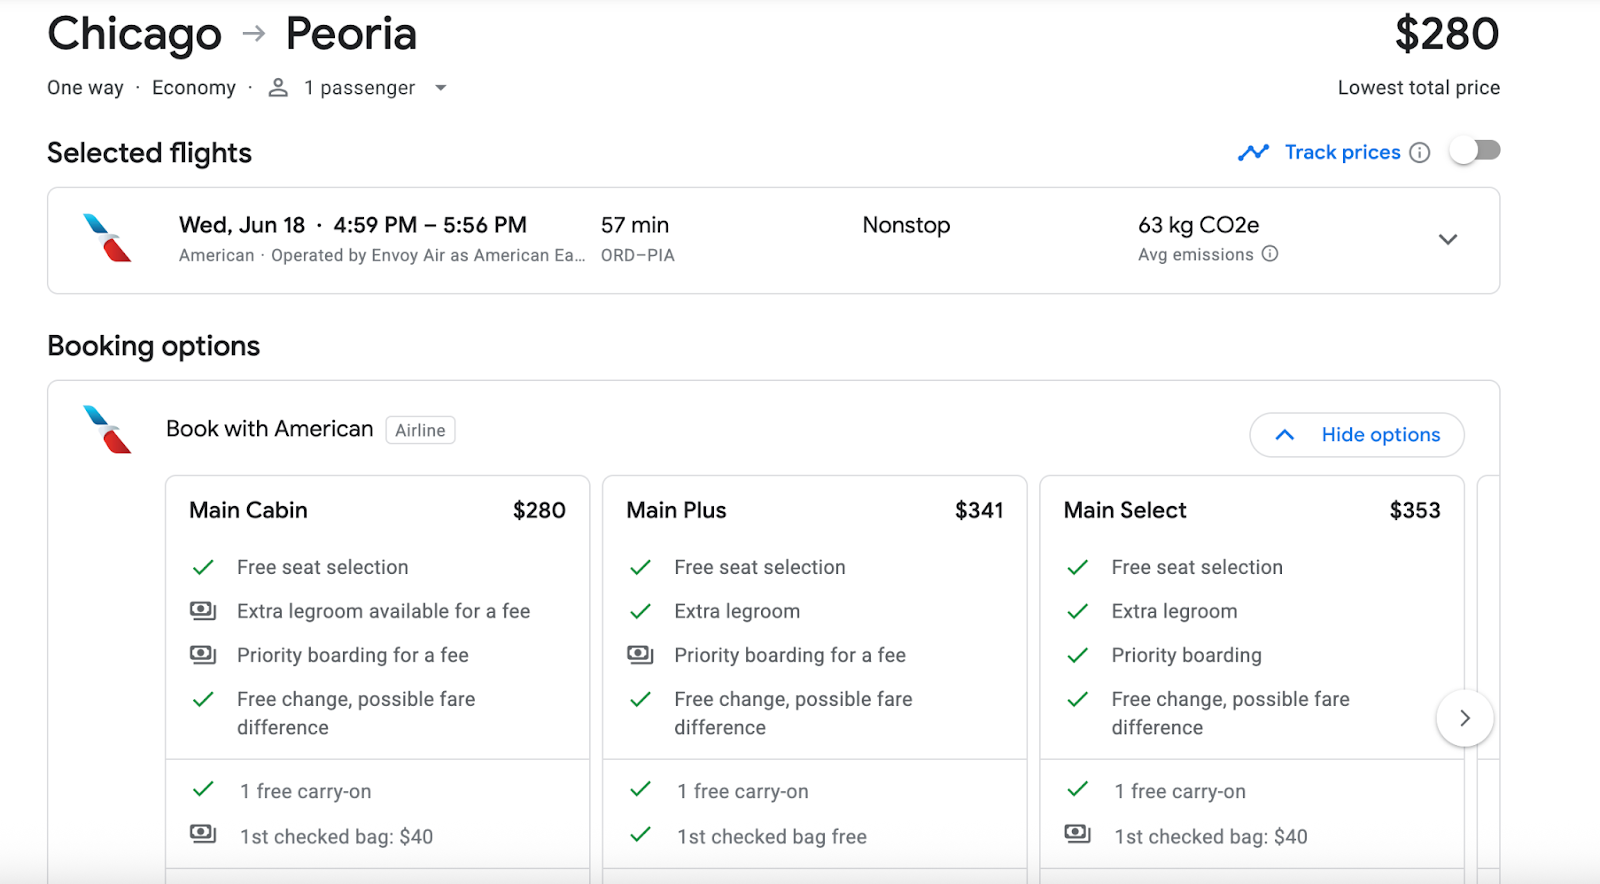Click Main Plus '1 free carry-on' text
The height and width of the screenshot is (884, 1600).
pyautogui.click(x=742, y=791)
